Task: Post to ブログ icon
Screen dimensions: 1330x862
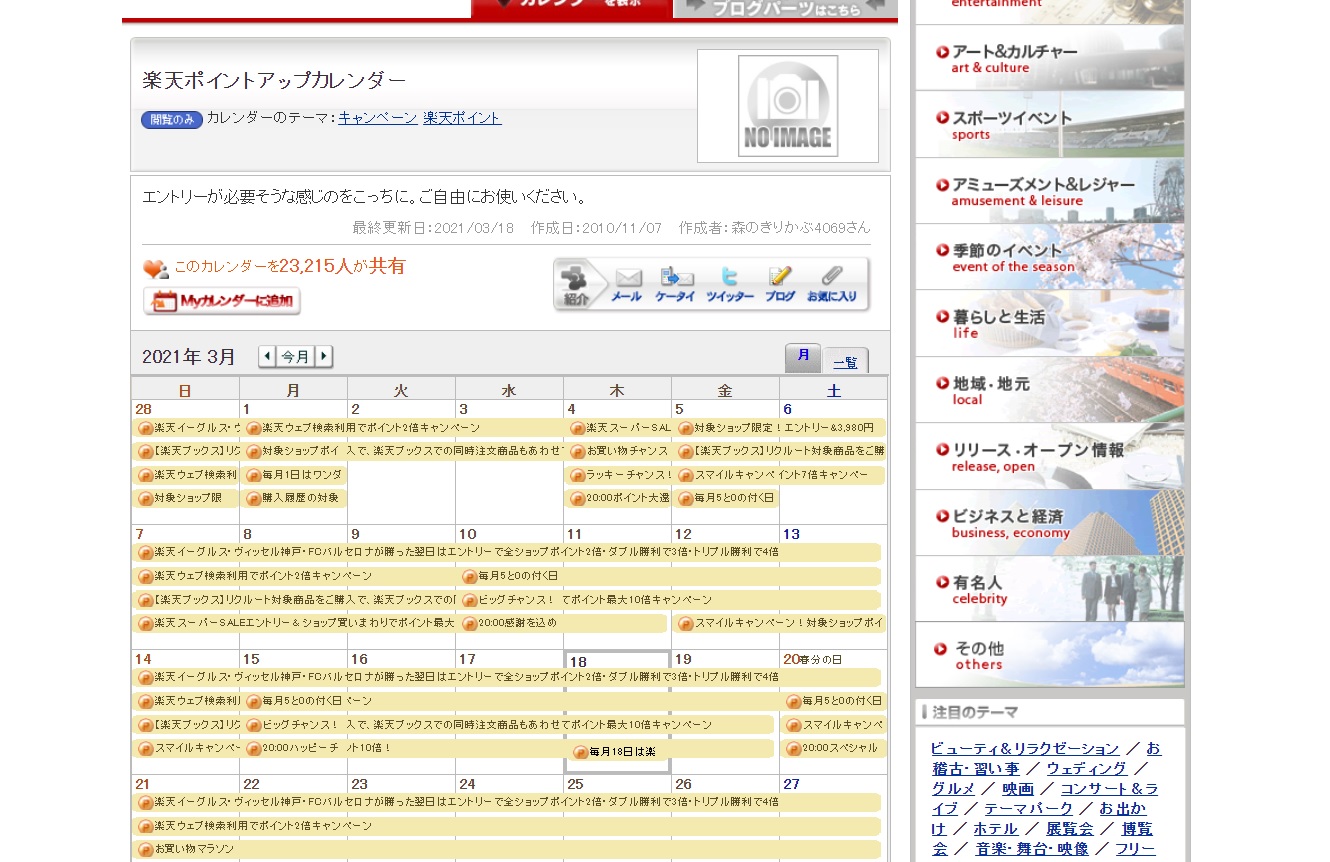Action: point(780,284)
